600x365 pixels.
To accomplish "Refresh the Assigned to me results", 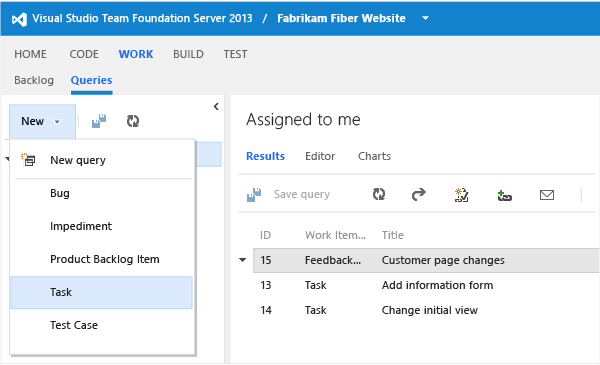I will coord(379,194).
